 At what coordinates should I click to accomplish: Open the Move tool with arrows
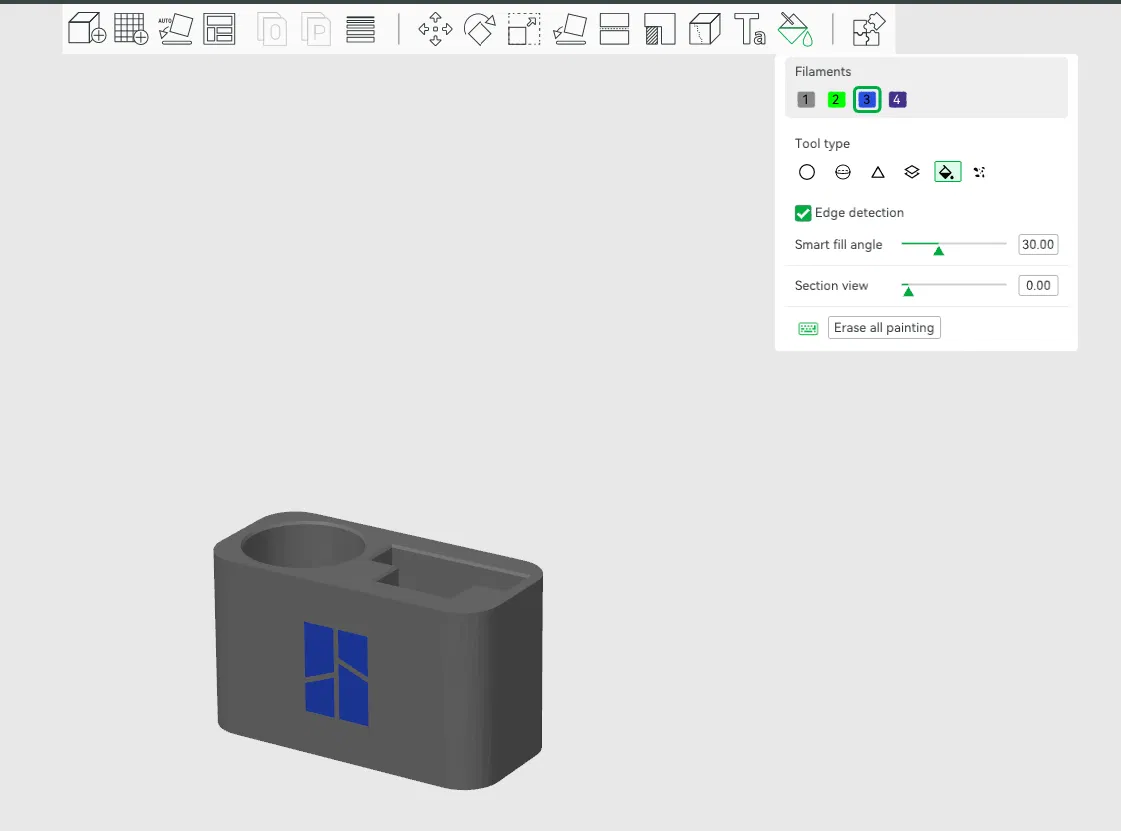(x=435, y=29)
